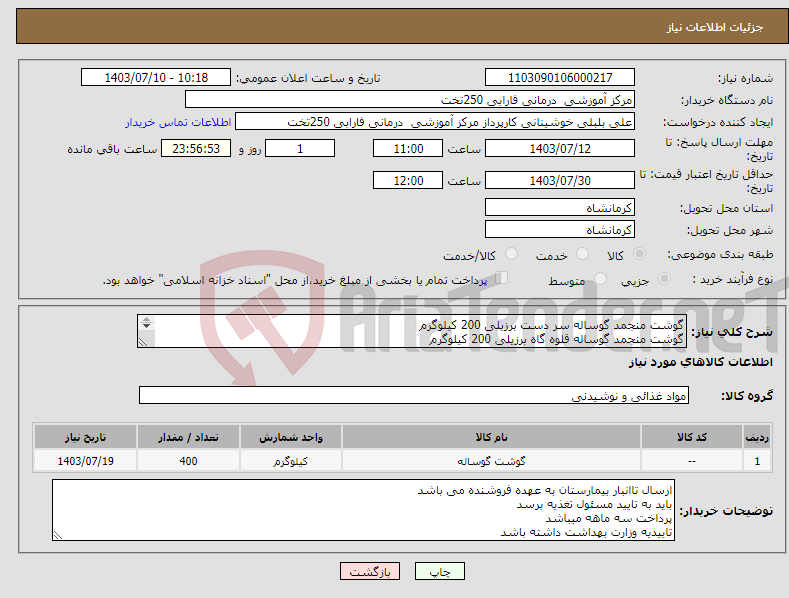This screenshot has width=789, height=598.
Task: Click validity time field 12:00
Action: [408, 180]
